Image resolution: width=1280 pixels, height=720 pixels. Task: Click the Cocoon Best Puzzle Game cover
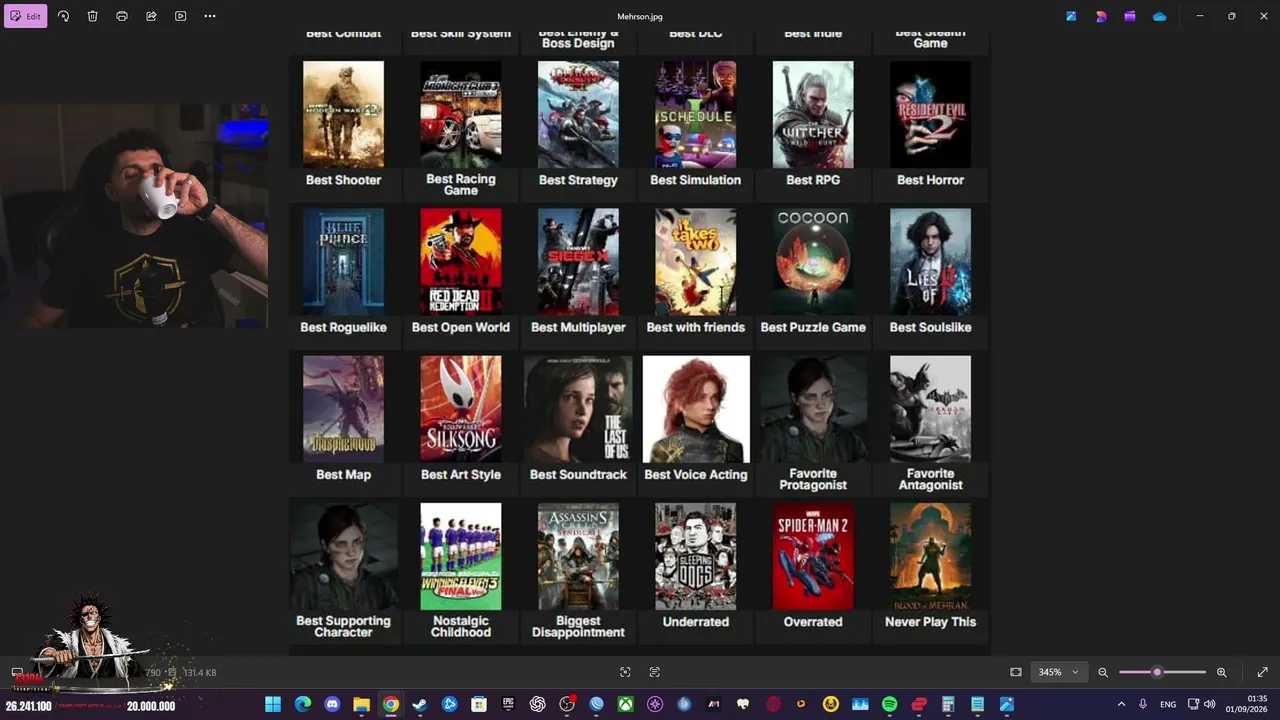(813, 261)
